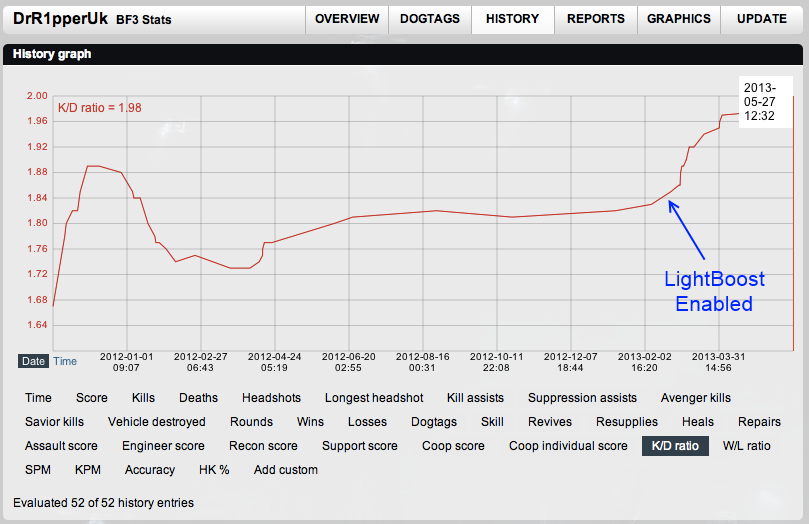Plot the Kills statistic
This screenshot has width=809, height=524.
pyautogui.click(x=143, y=398)
